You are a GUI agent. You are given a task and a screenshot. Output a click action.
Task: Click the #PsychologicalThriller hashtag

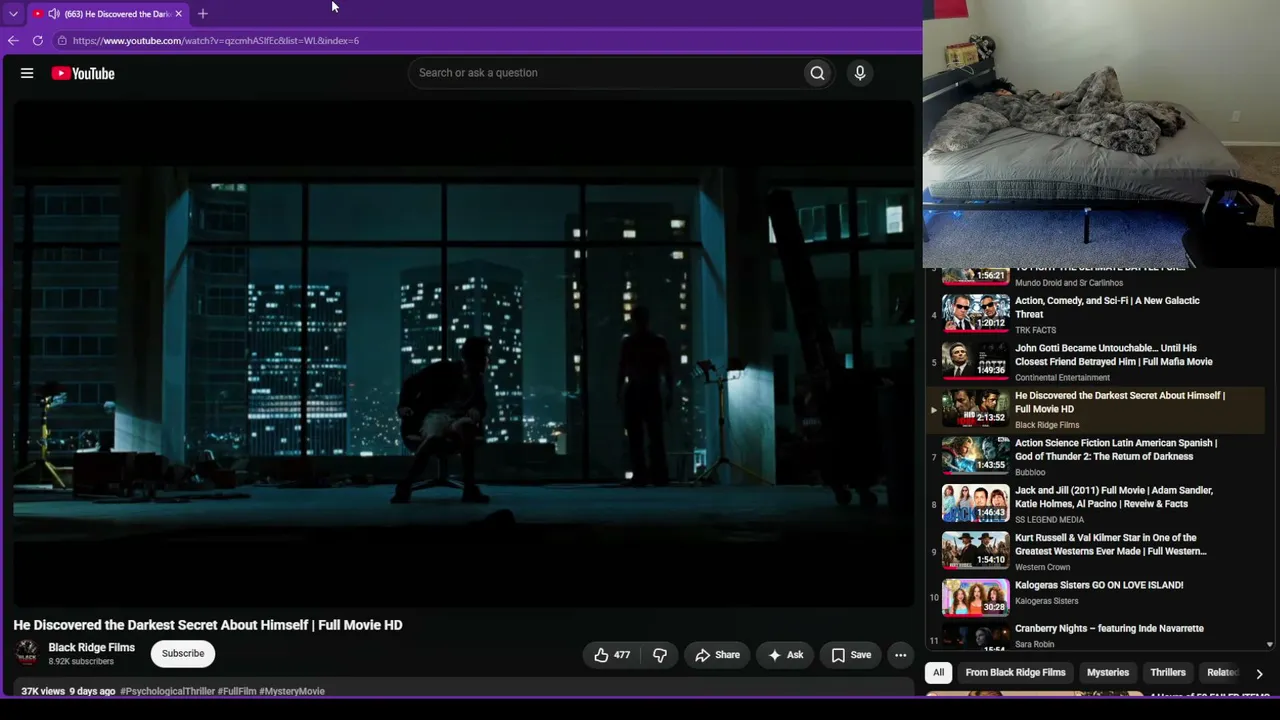pos(167,691)
